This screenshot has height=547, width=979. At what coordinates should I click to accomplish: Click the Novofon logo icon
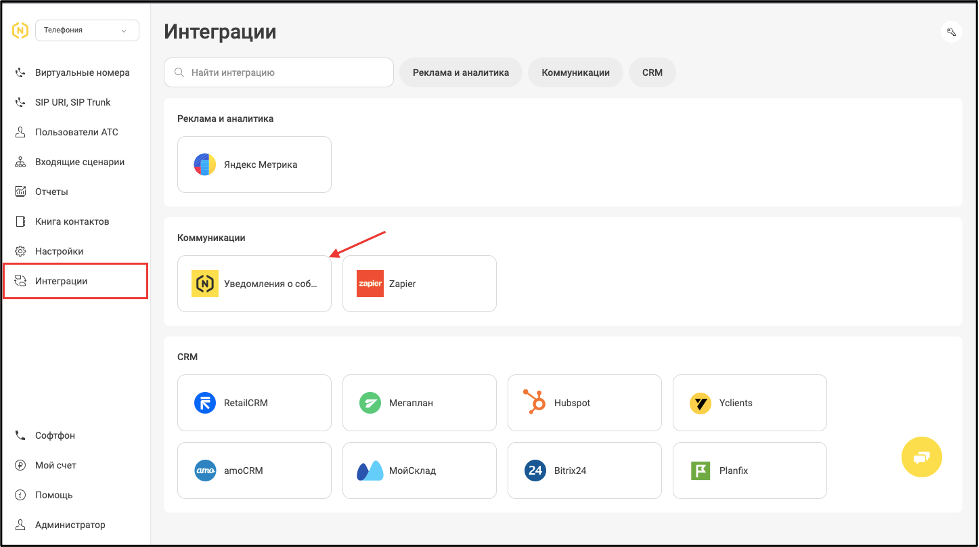(20, 30)
